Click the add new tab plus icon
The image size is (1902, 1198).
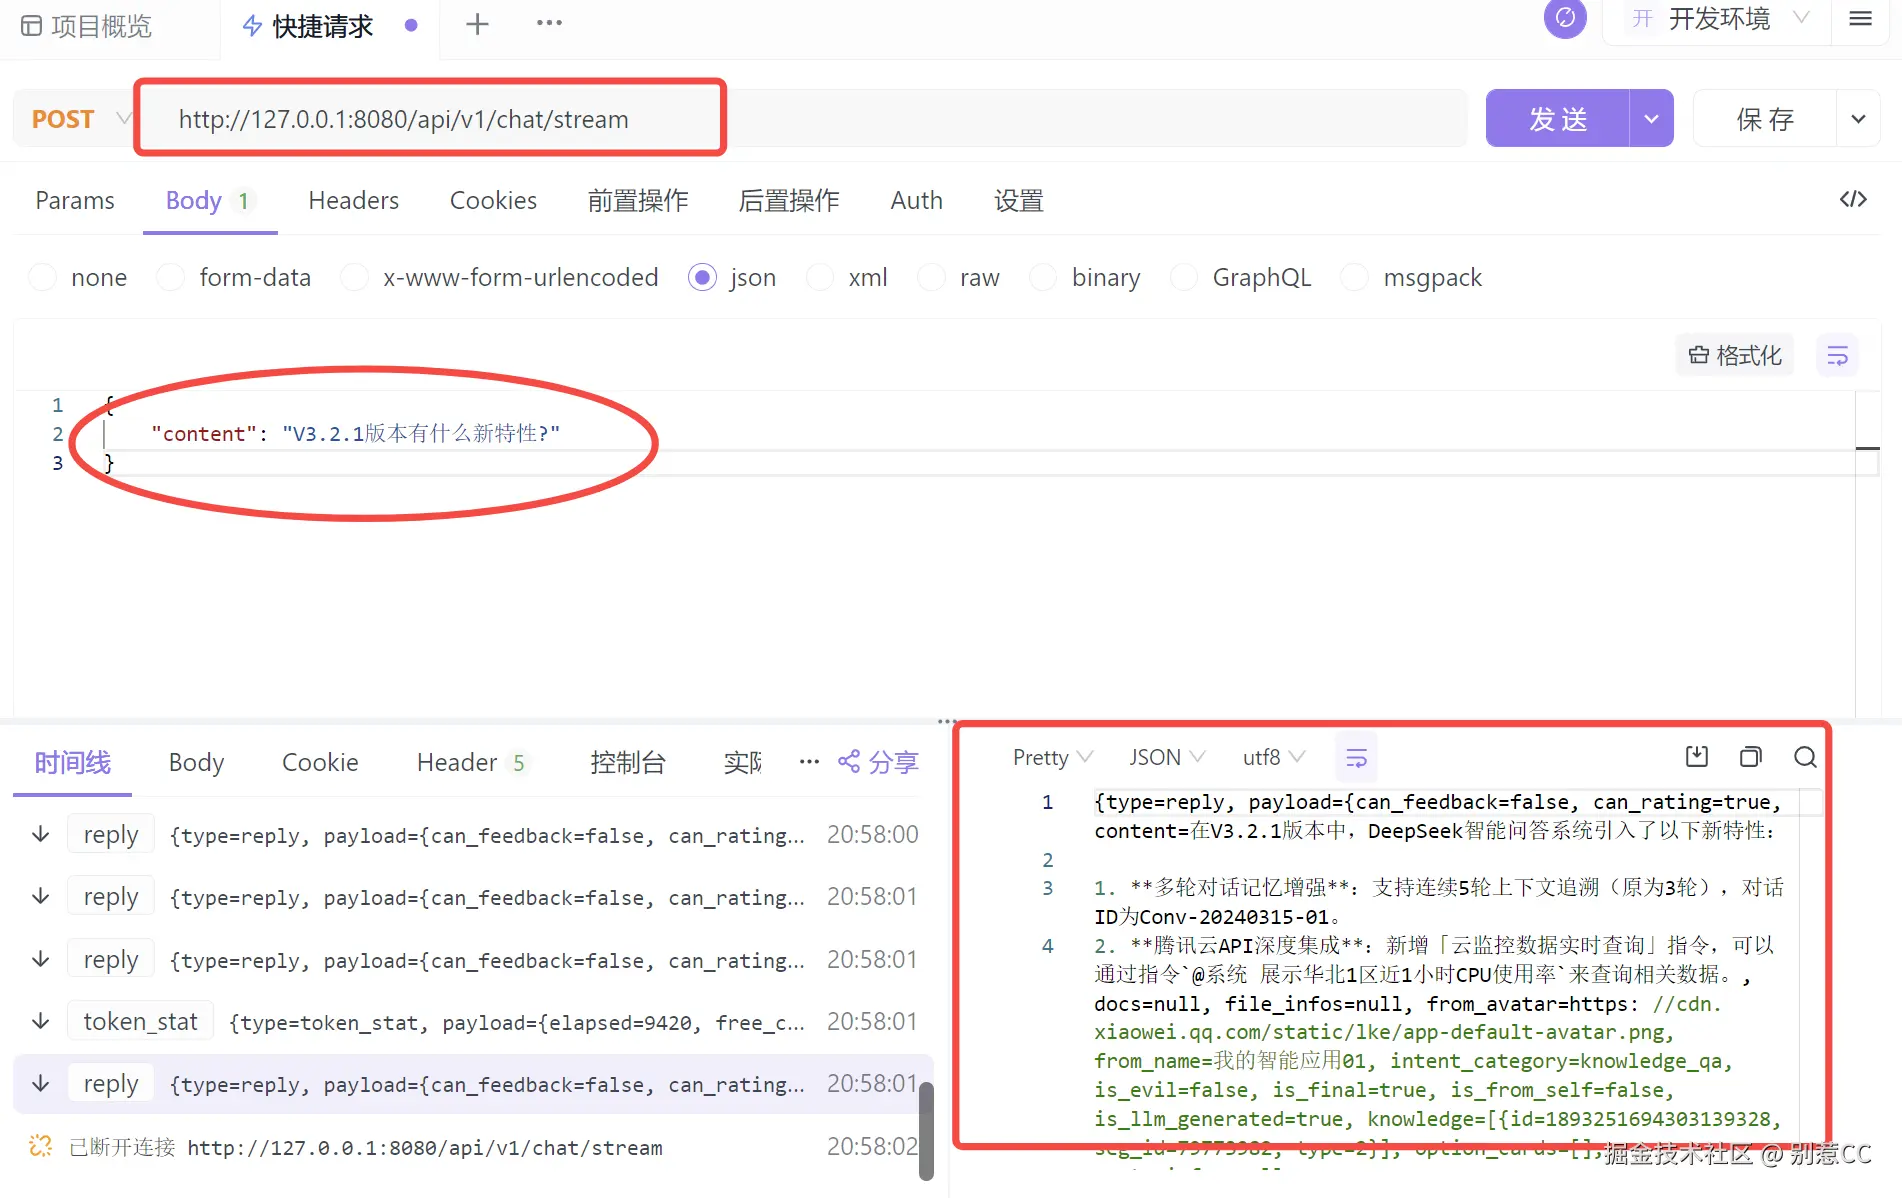click(478, 24)
